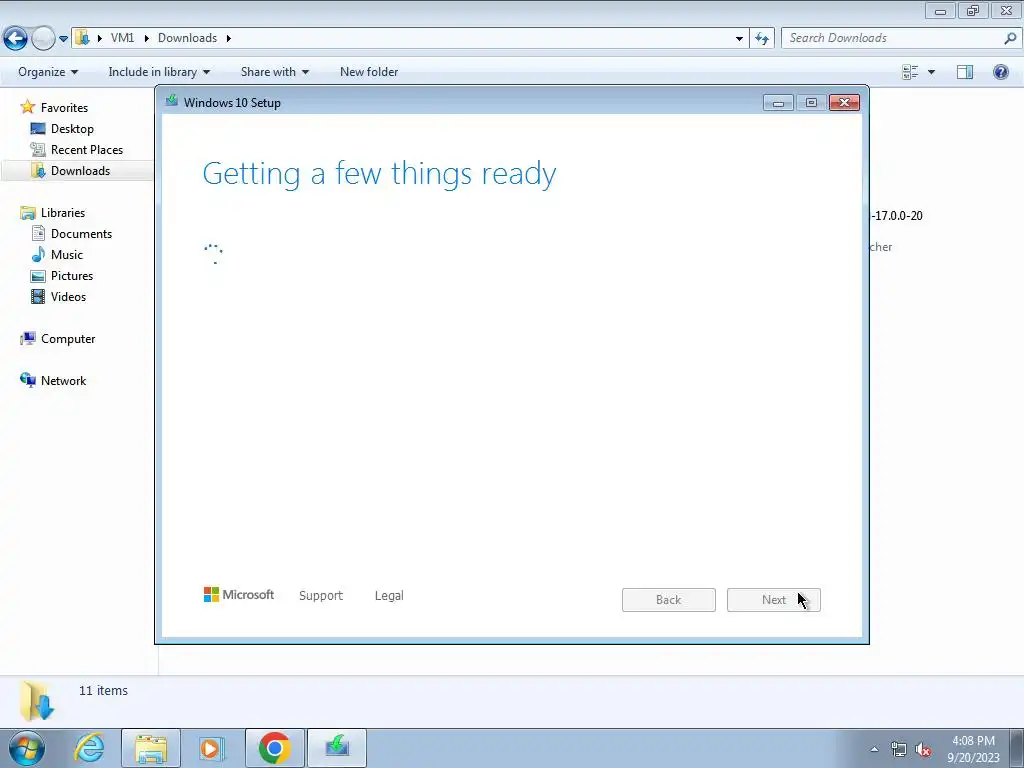
Task: Click the Music note icon
Action: click(x=39, y=254)
